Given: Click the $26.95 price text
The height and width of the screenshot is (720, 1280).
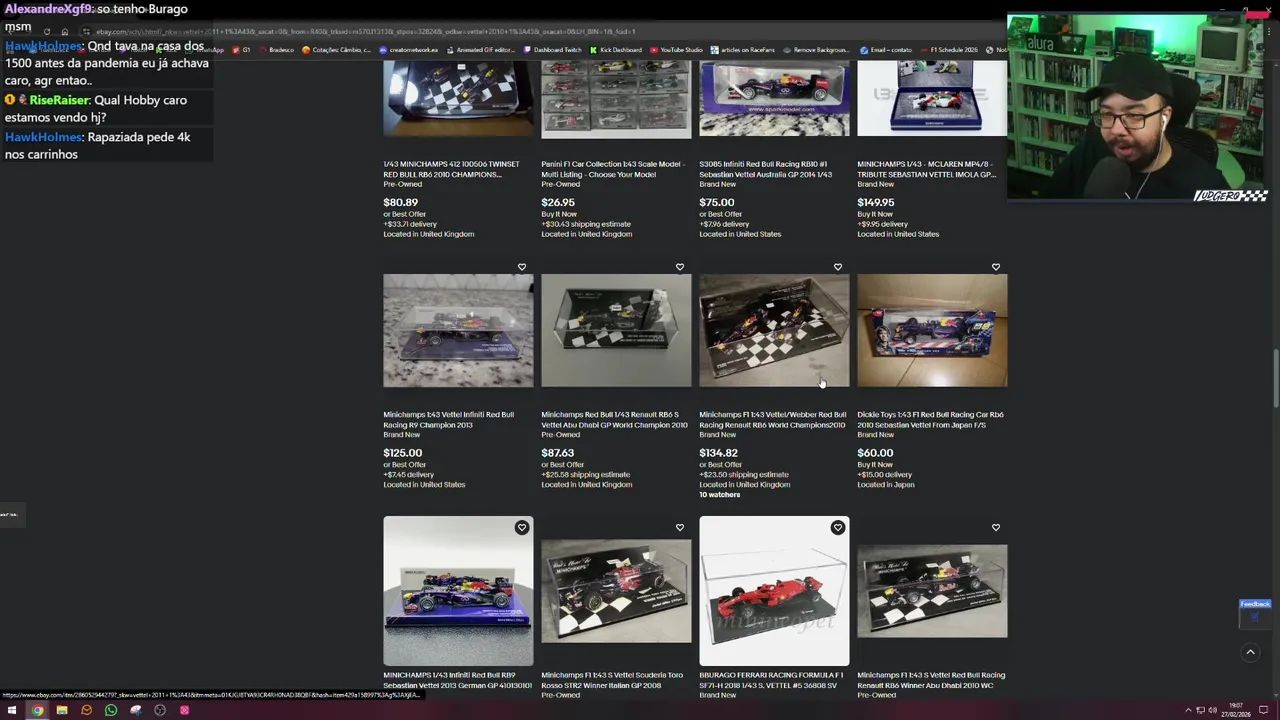Looking at the screenshot, I should point(558,202).
